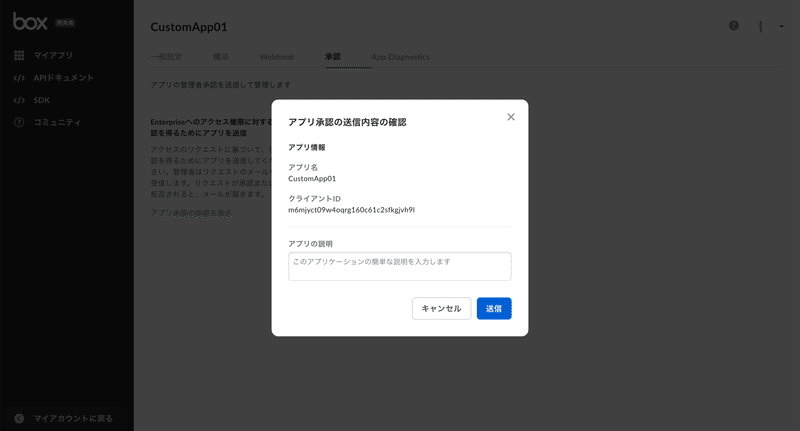Image resolution: width=800 pixels, height=431 pixels.
Task: Open the Webhook tab
Action: point(277,57)
